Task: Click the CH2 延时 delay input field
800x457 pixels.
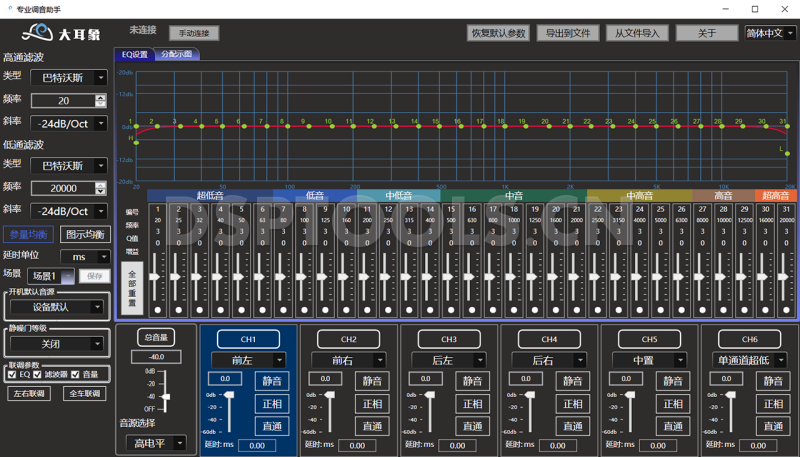Action: 357,446
